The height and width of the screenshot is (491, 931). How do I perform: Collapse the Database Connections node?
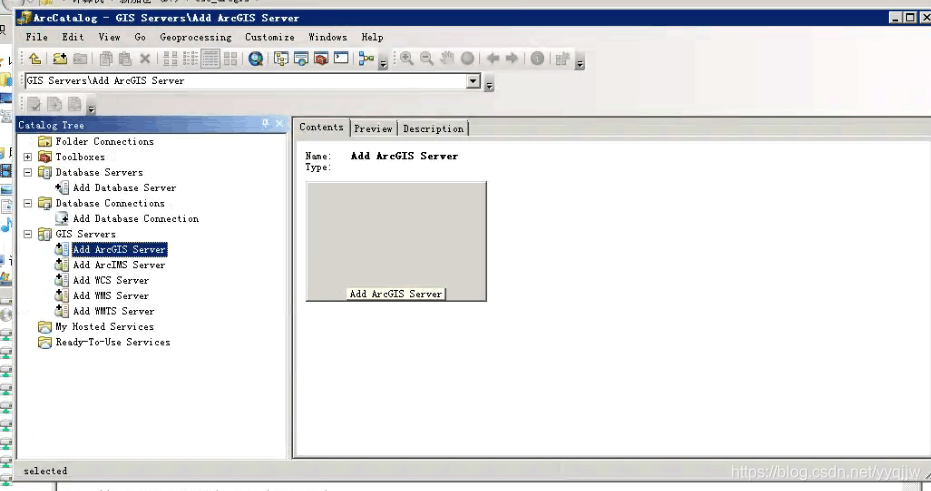28,203
